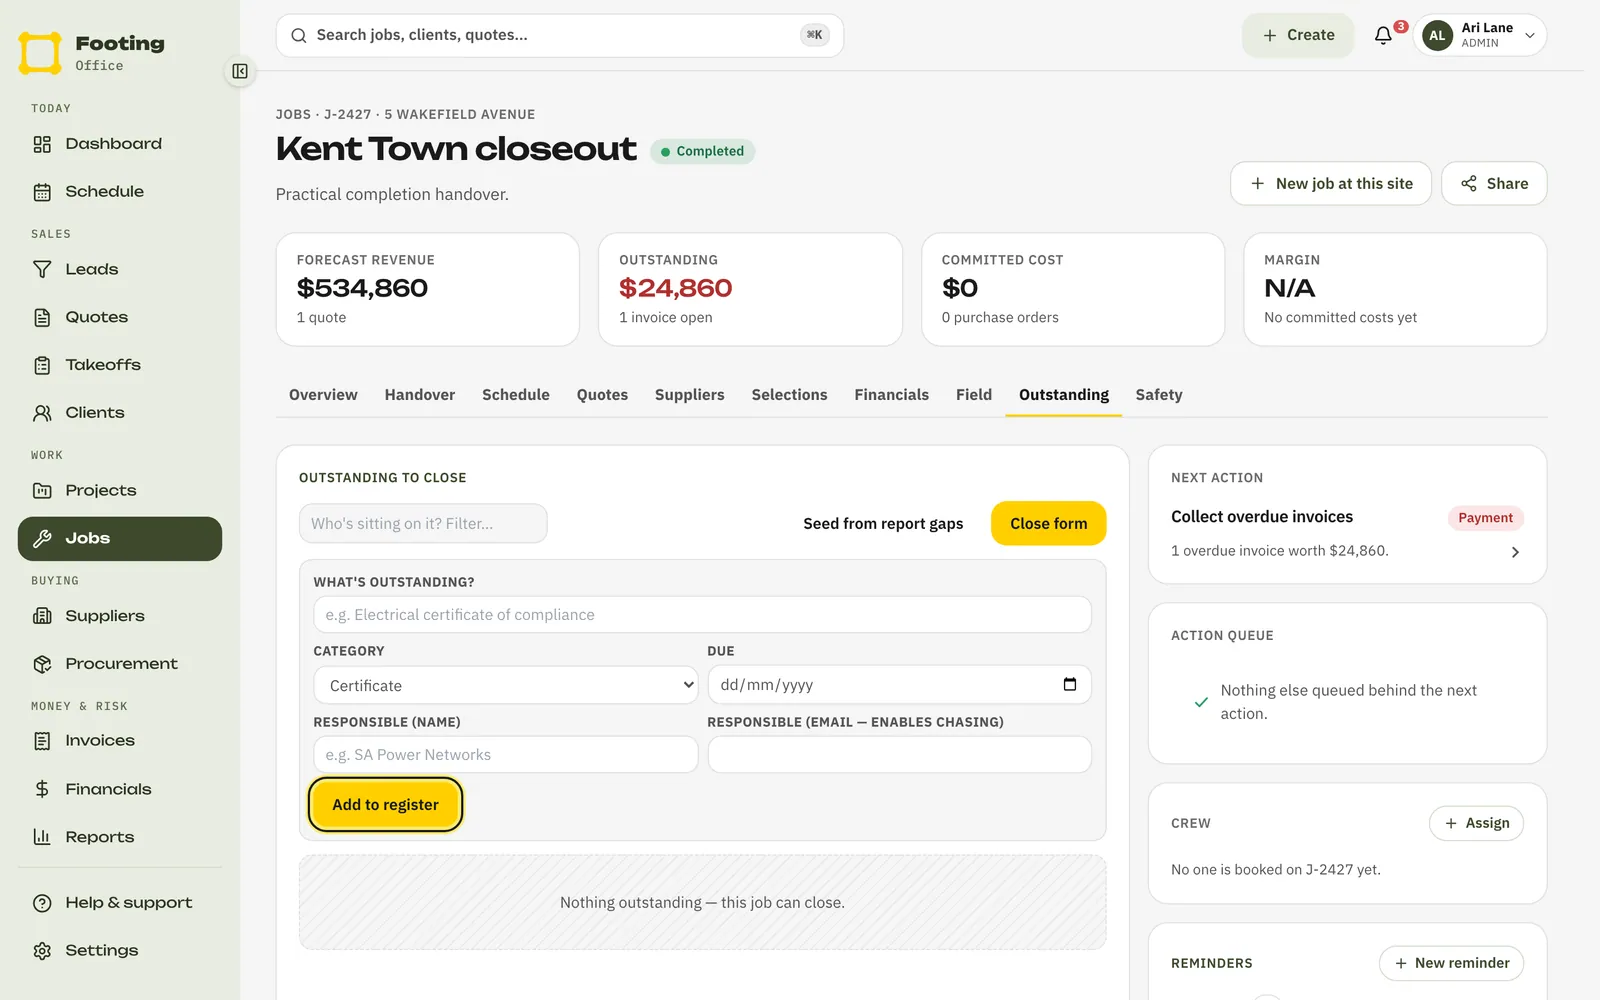Open notifications bell
The width and height of the screenshot is (1600, 1000).
point(1384,35)
